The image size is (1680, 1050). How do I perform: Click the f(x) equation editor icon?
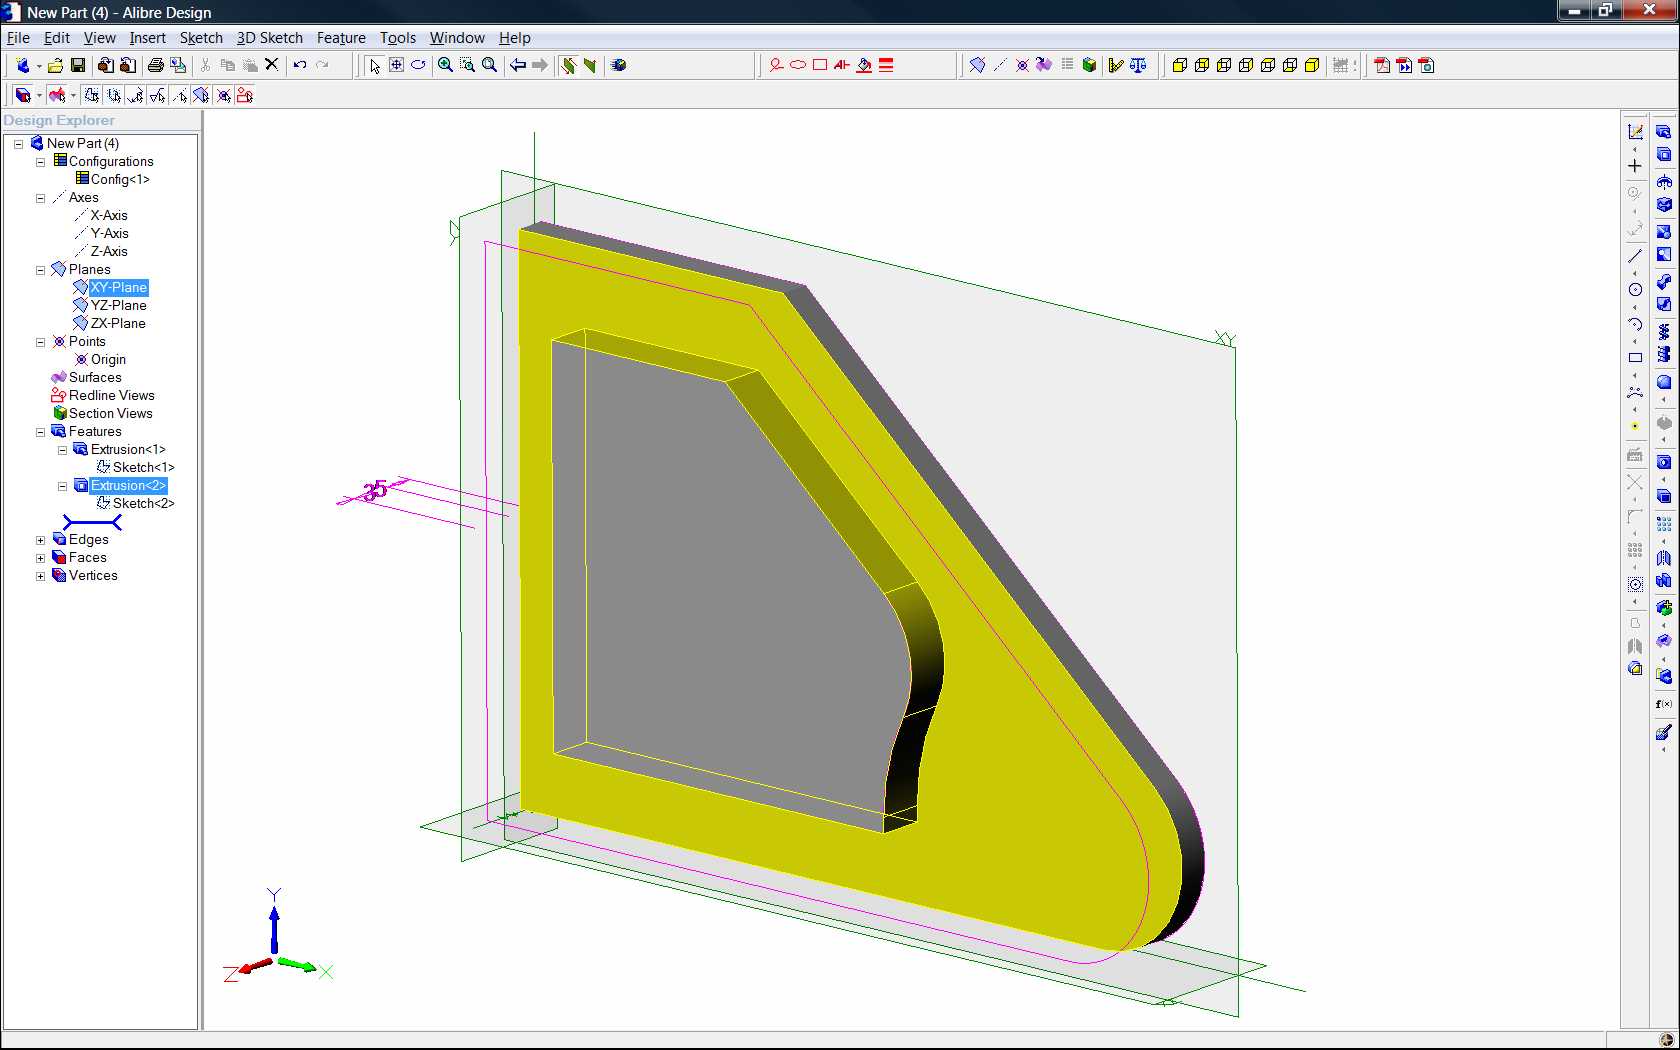(1663, 704)
